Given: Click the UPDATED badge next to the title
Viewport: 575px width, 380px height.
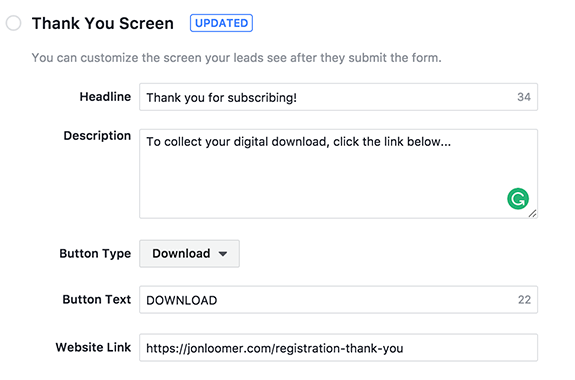Looking at the screenshot, I should (x=221, y=23).
